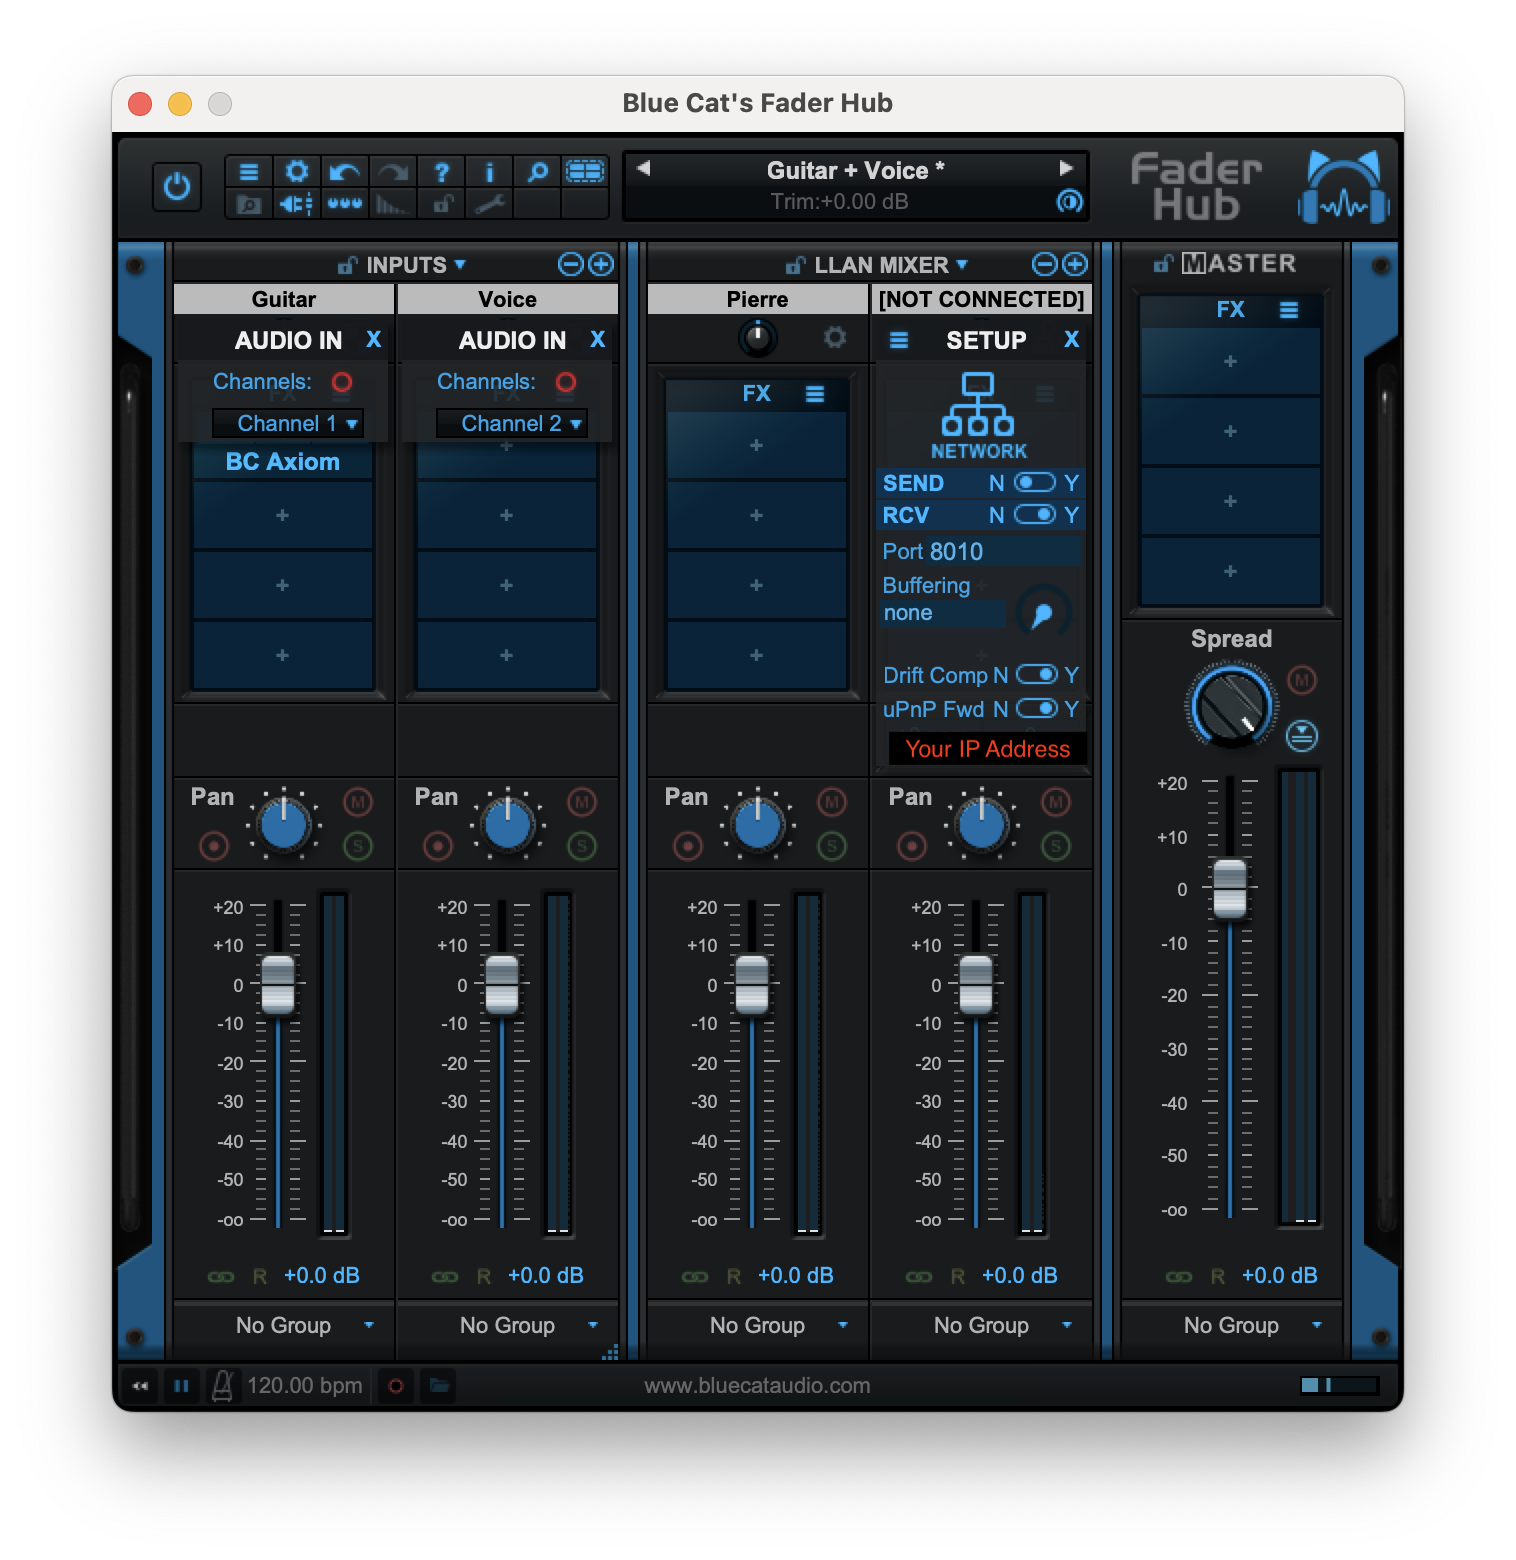Click the pause transport button
The width and height of the screenshot is (1516, 1560).
tap(181, 1386)
